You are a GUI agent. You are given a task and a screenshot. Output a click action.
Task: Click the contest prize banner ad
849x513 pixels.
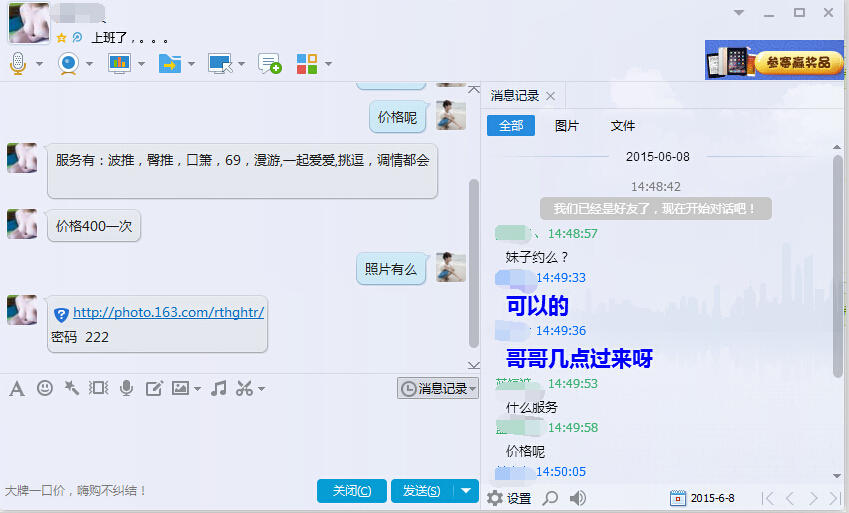coord(774,60)
